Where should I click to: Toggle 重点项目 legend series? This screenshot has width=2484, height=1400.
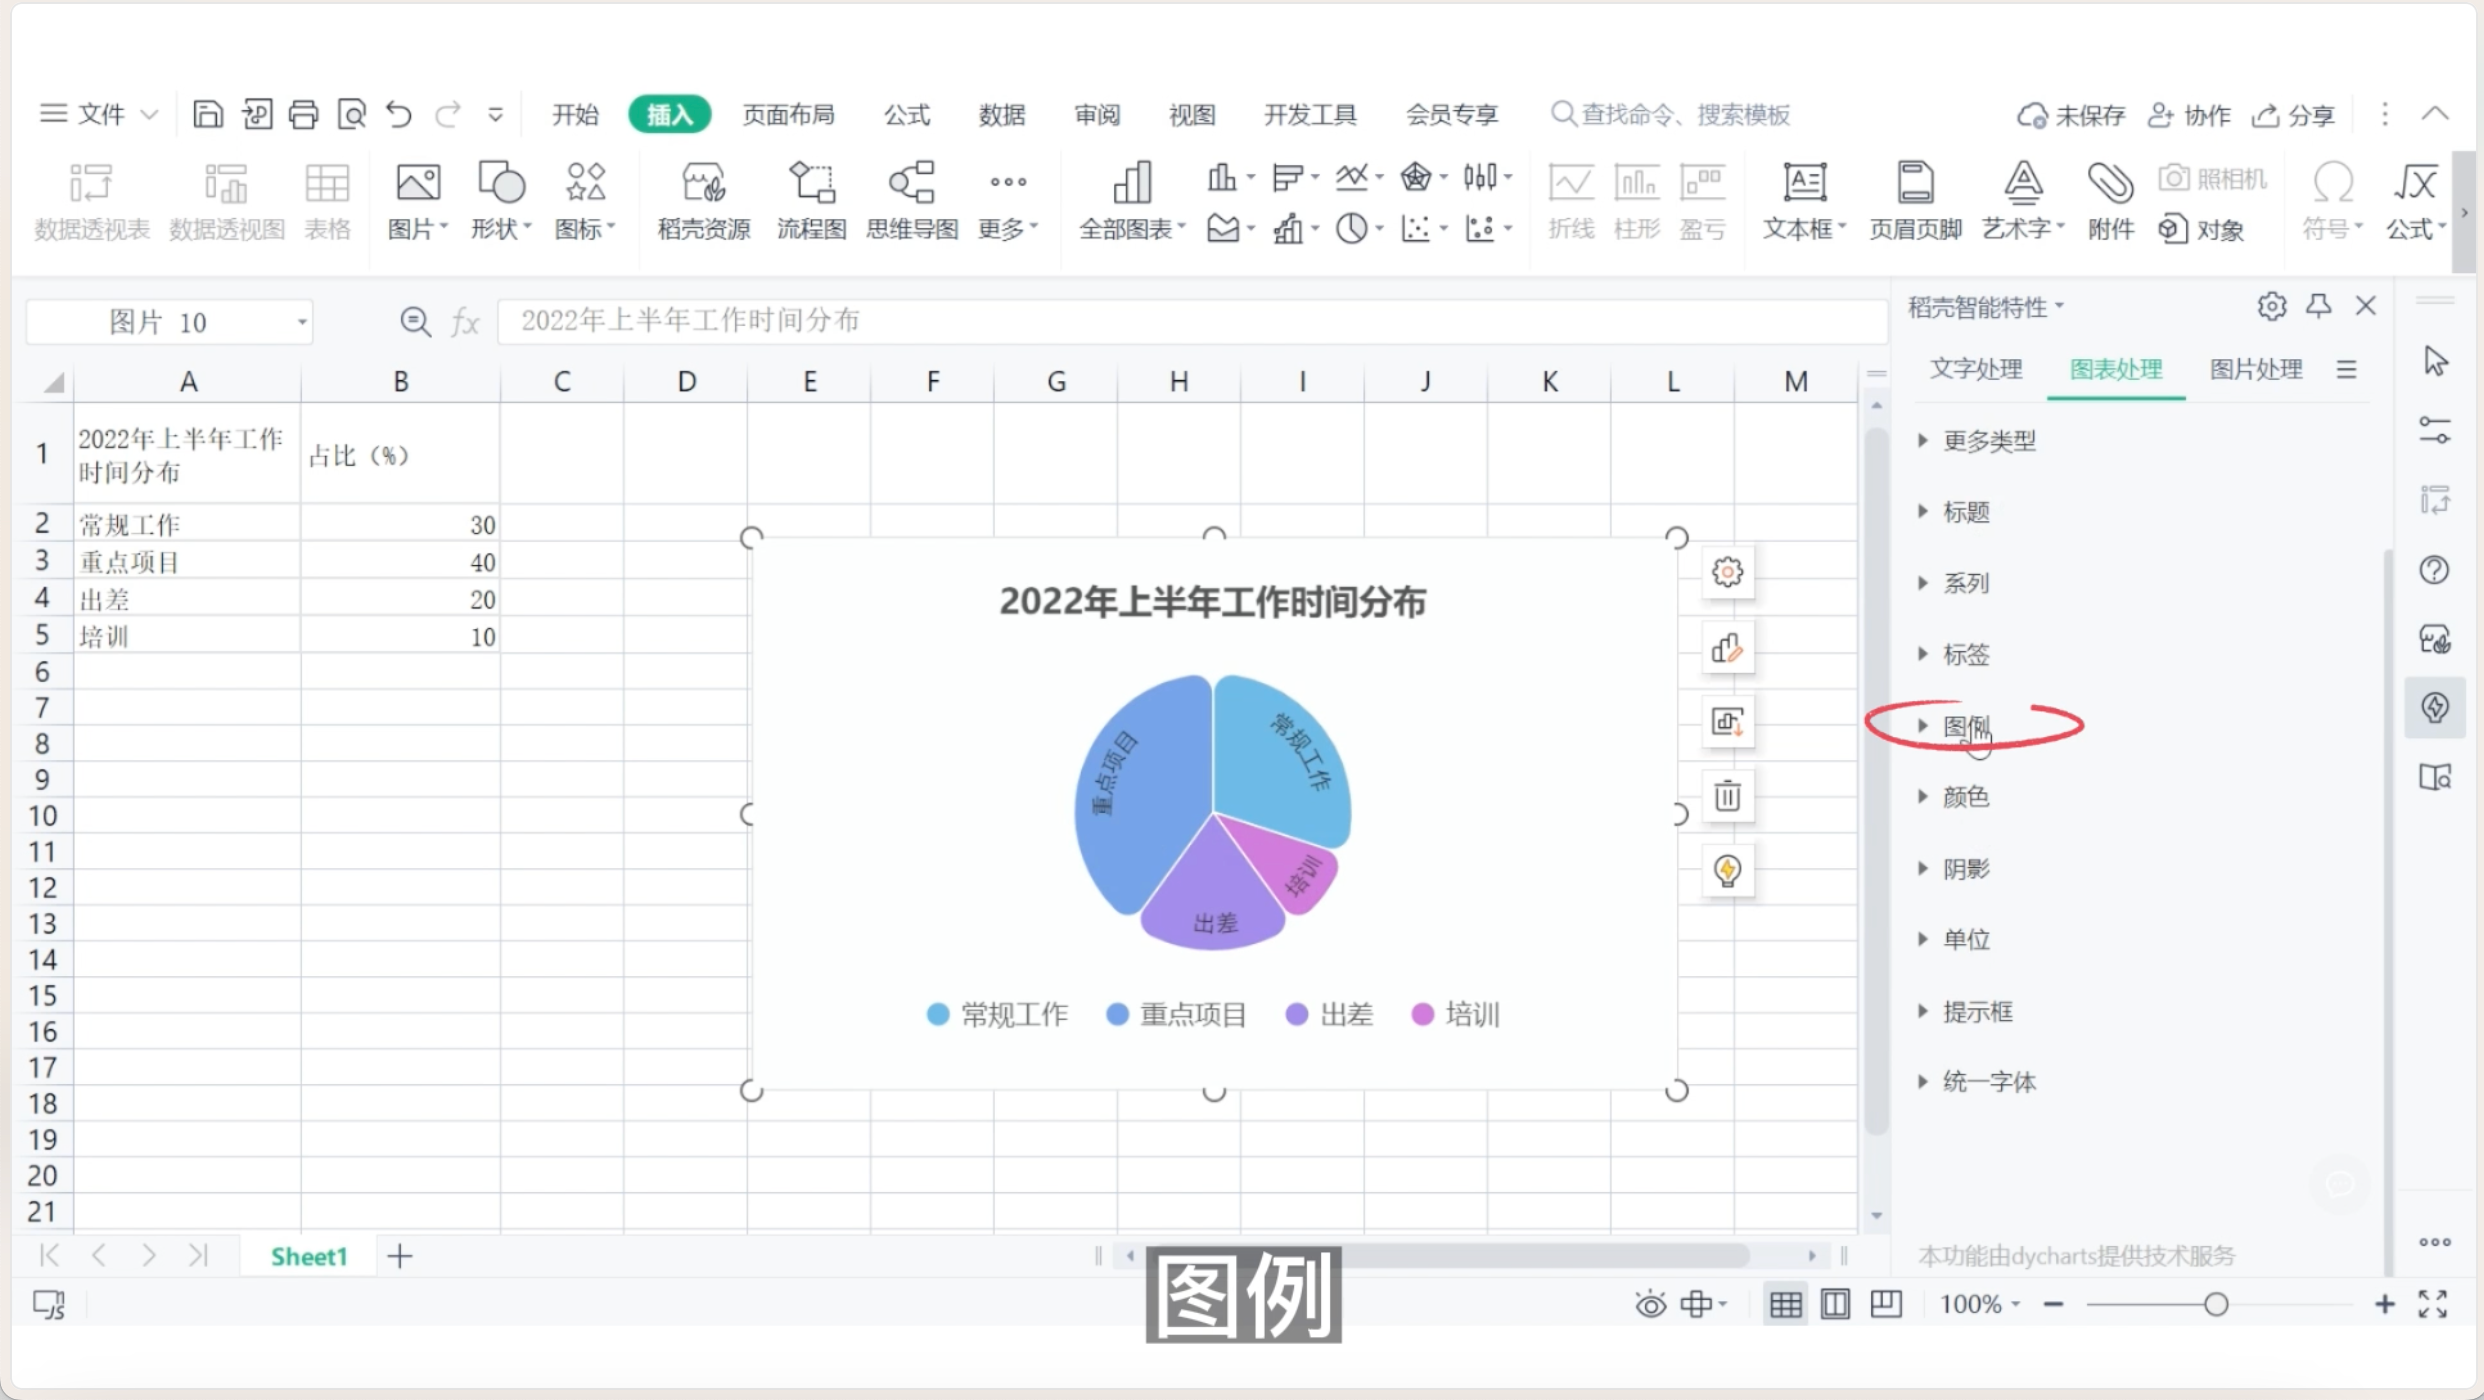click(1177, 1015)
